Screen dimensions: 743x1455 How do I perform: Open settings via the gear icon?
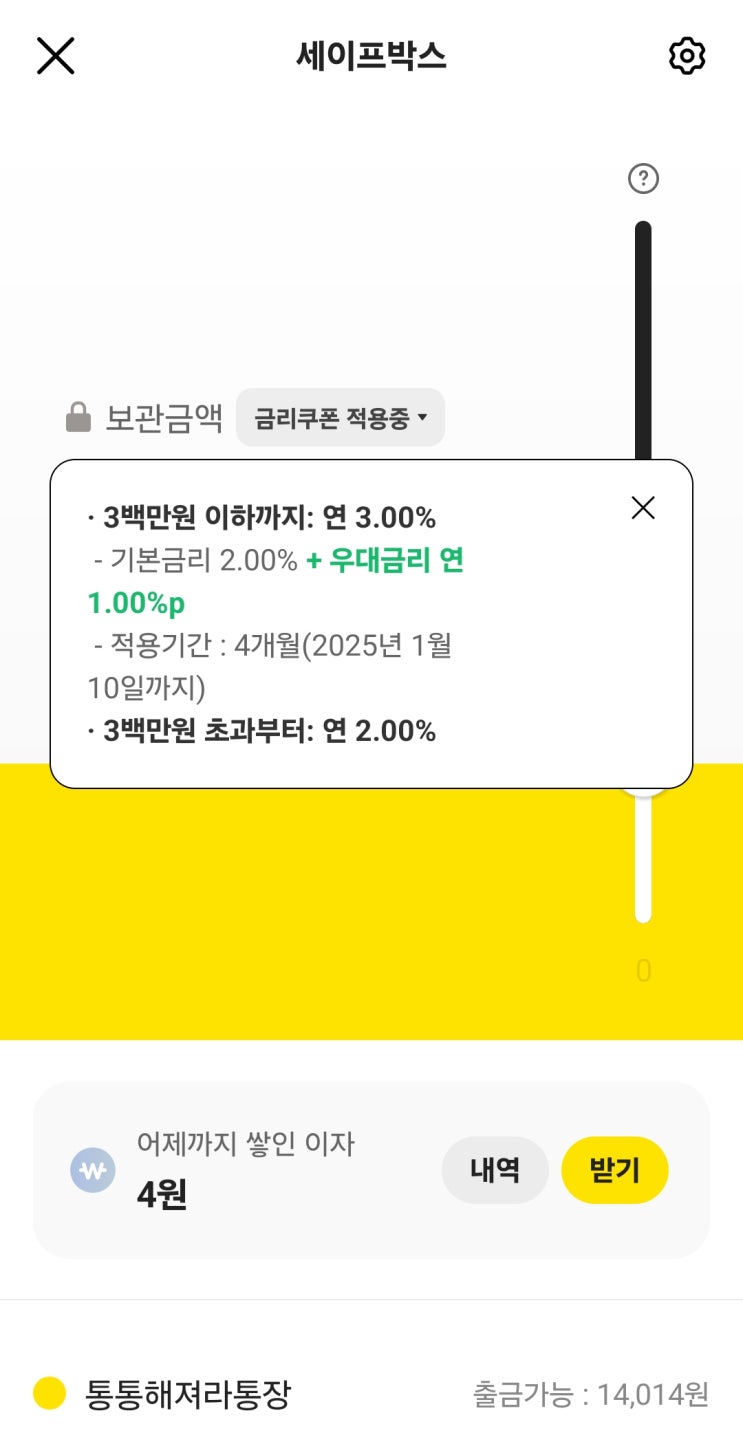click(x=686, y=56)
